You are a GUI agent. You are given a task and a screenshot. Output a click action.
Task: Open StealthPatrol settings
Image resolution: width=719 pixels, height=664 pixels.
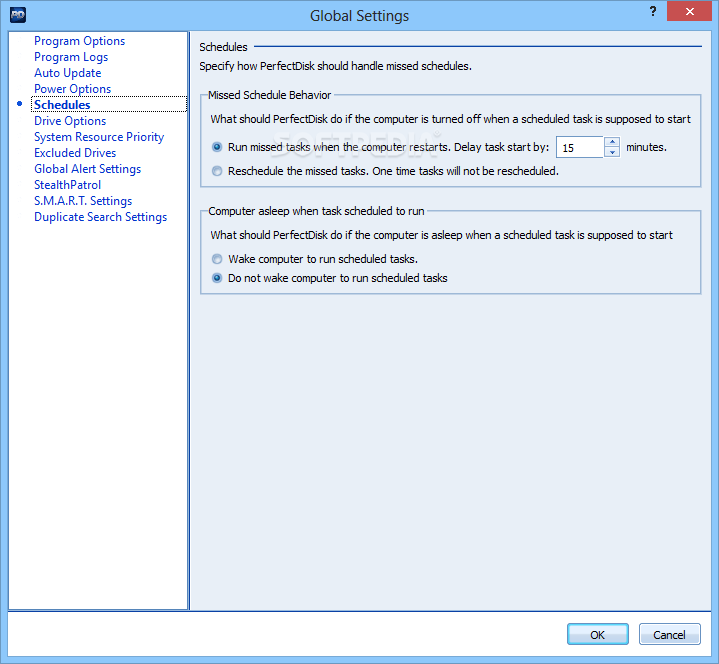(x=67, y=185)
